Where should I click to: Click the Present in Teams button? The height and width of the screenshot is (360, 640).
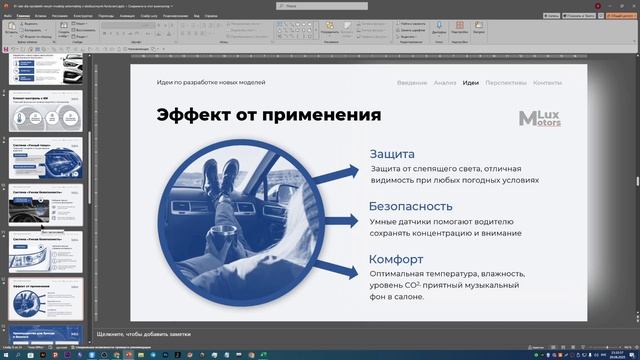pos(579,16)
